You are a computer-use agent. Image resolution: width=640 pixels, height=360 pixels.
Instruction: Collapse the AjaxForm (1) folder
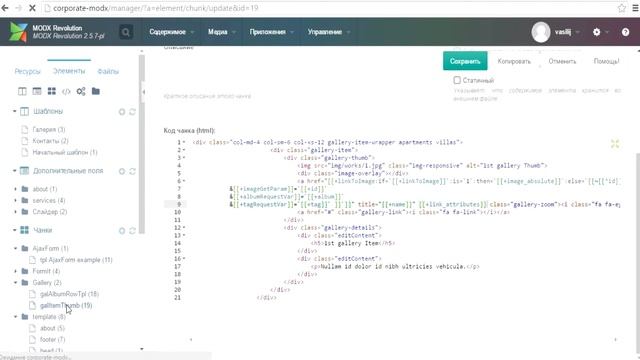pyautogui.click(x=16, y=248)
